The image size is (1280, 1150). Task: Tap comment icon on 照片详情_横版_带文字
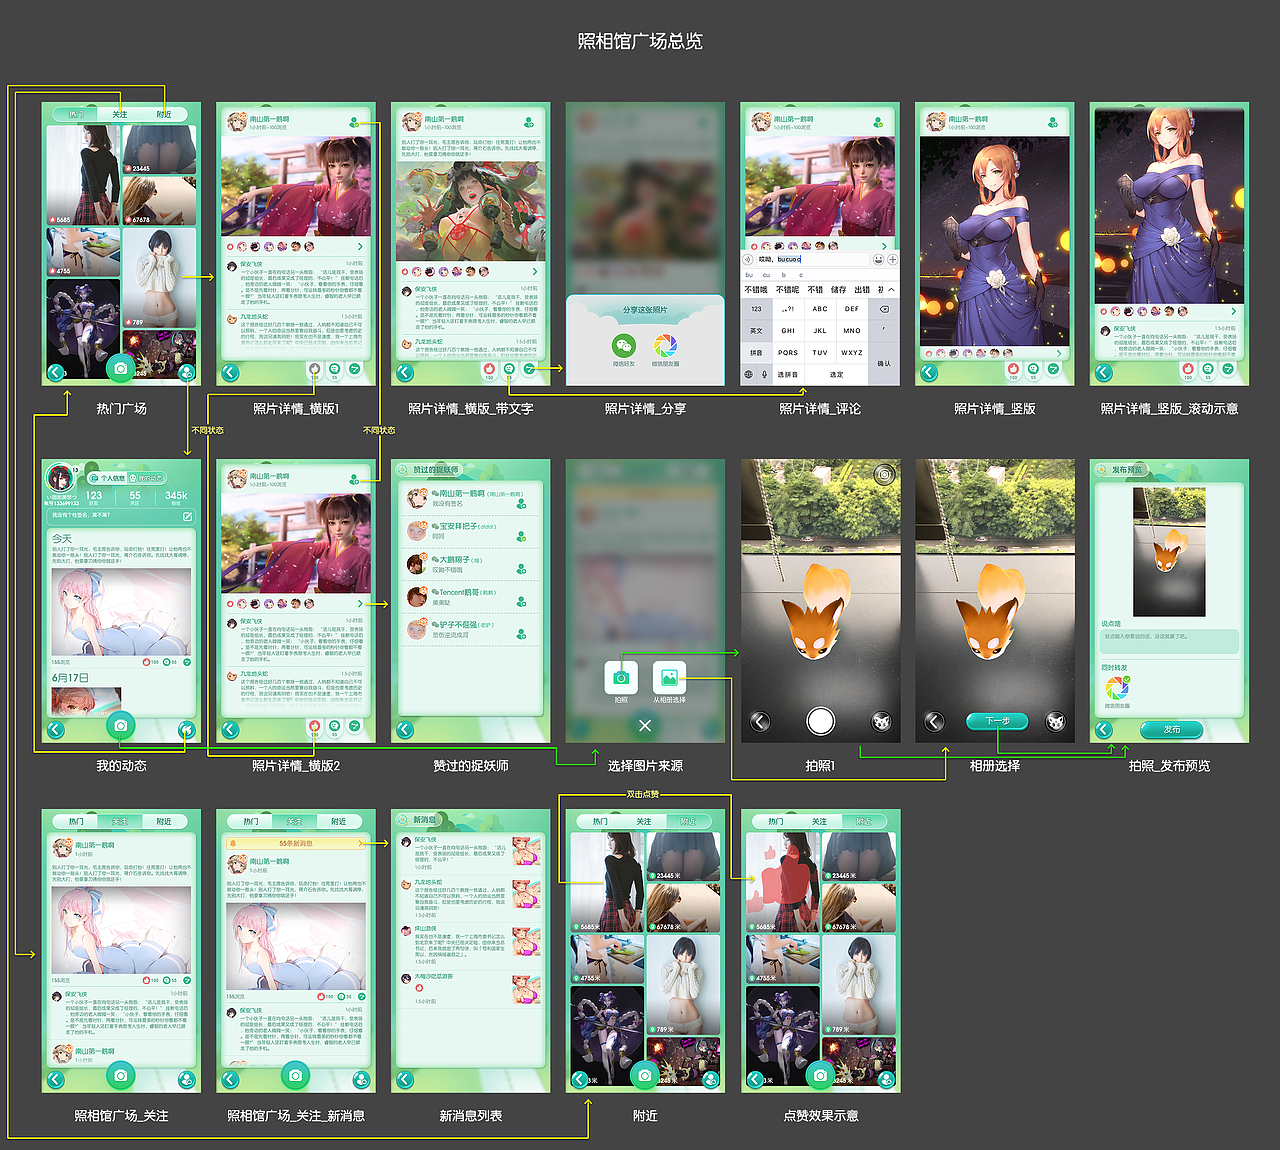(509, 369)
